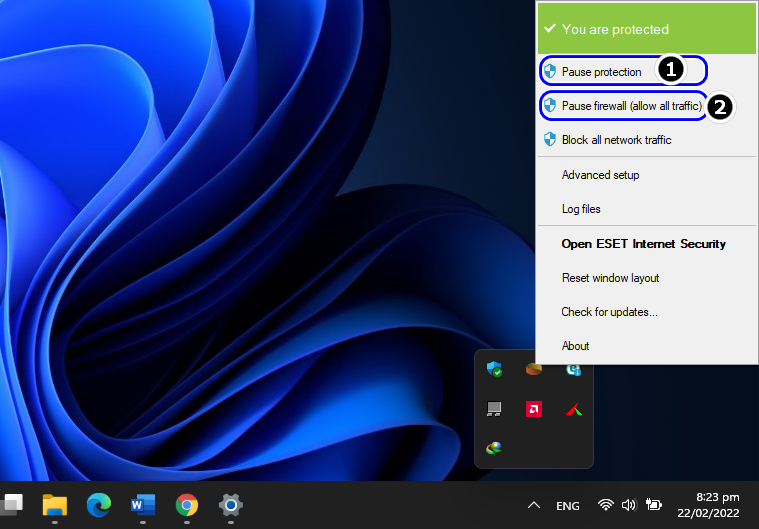Open Advanced setup from ESET menu
759x529 pixels.
647,175
